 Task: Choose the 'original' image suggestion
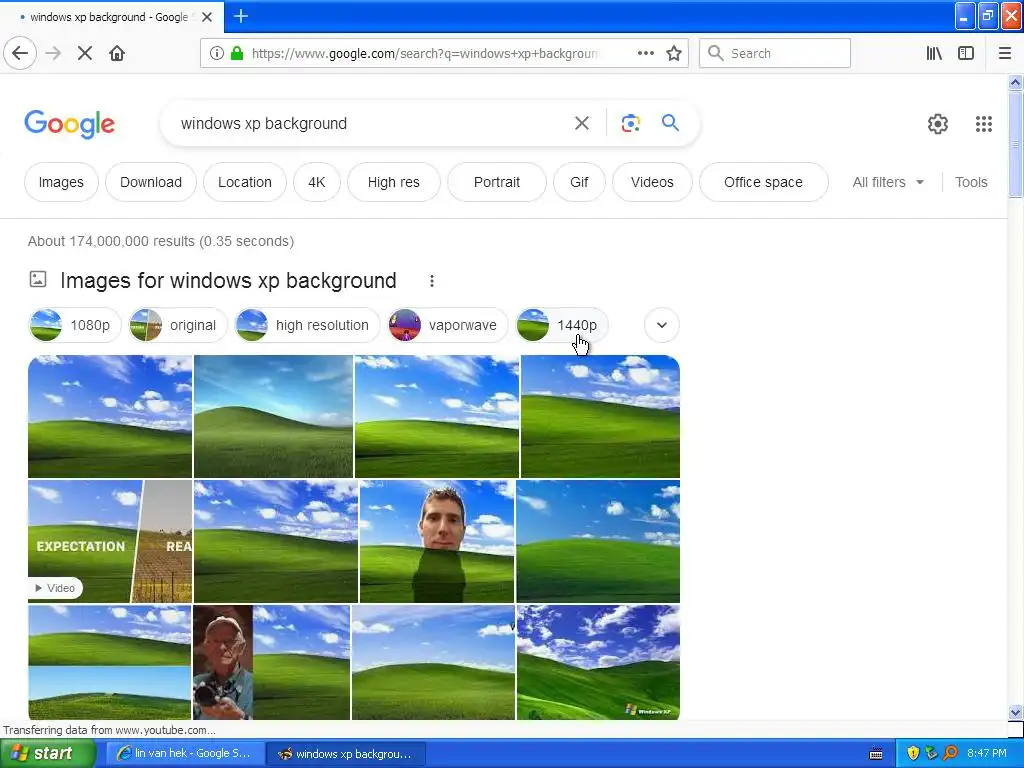[x=178, y=325]
